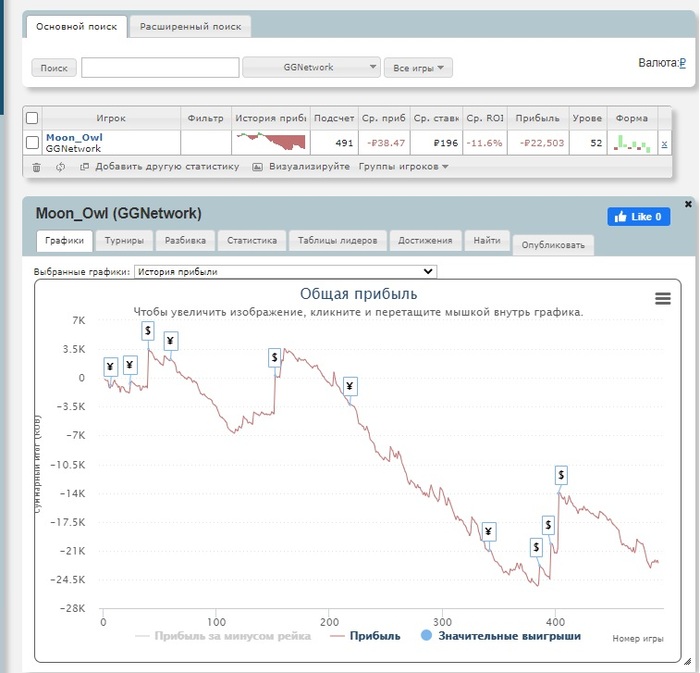Image resolution: width=700 pixels, height=673 pixels.
Task: Open the Графики tab
Action: (64, 241)
